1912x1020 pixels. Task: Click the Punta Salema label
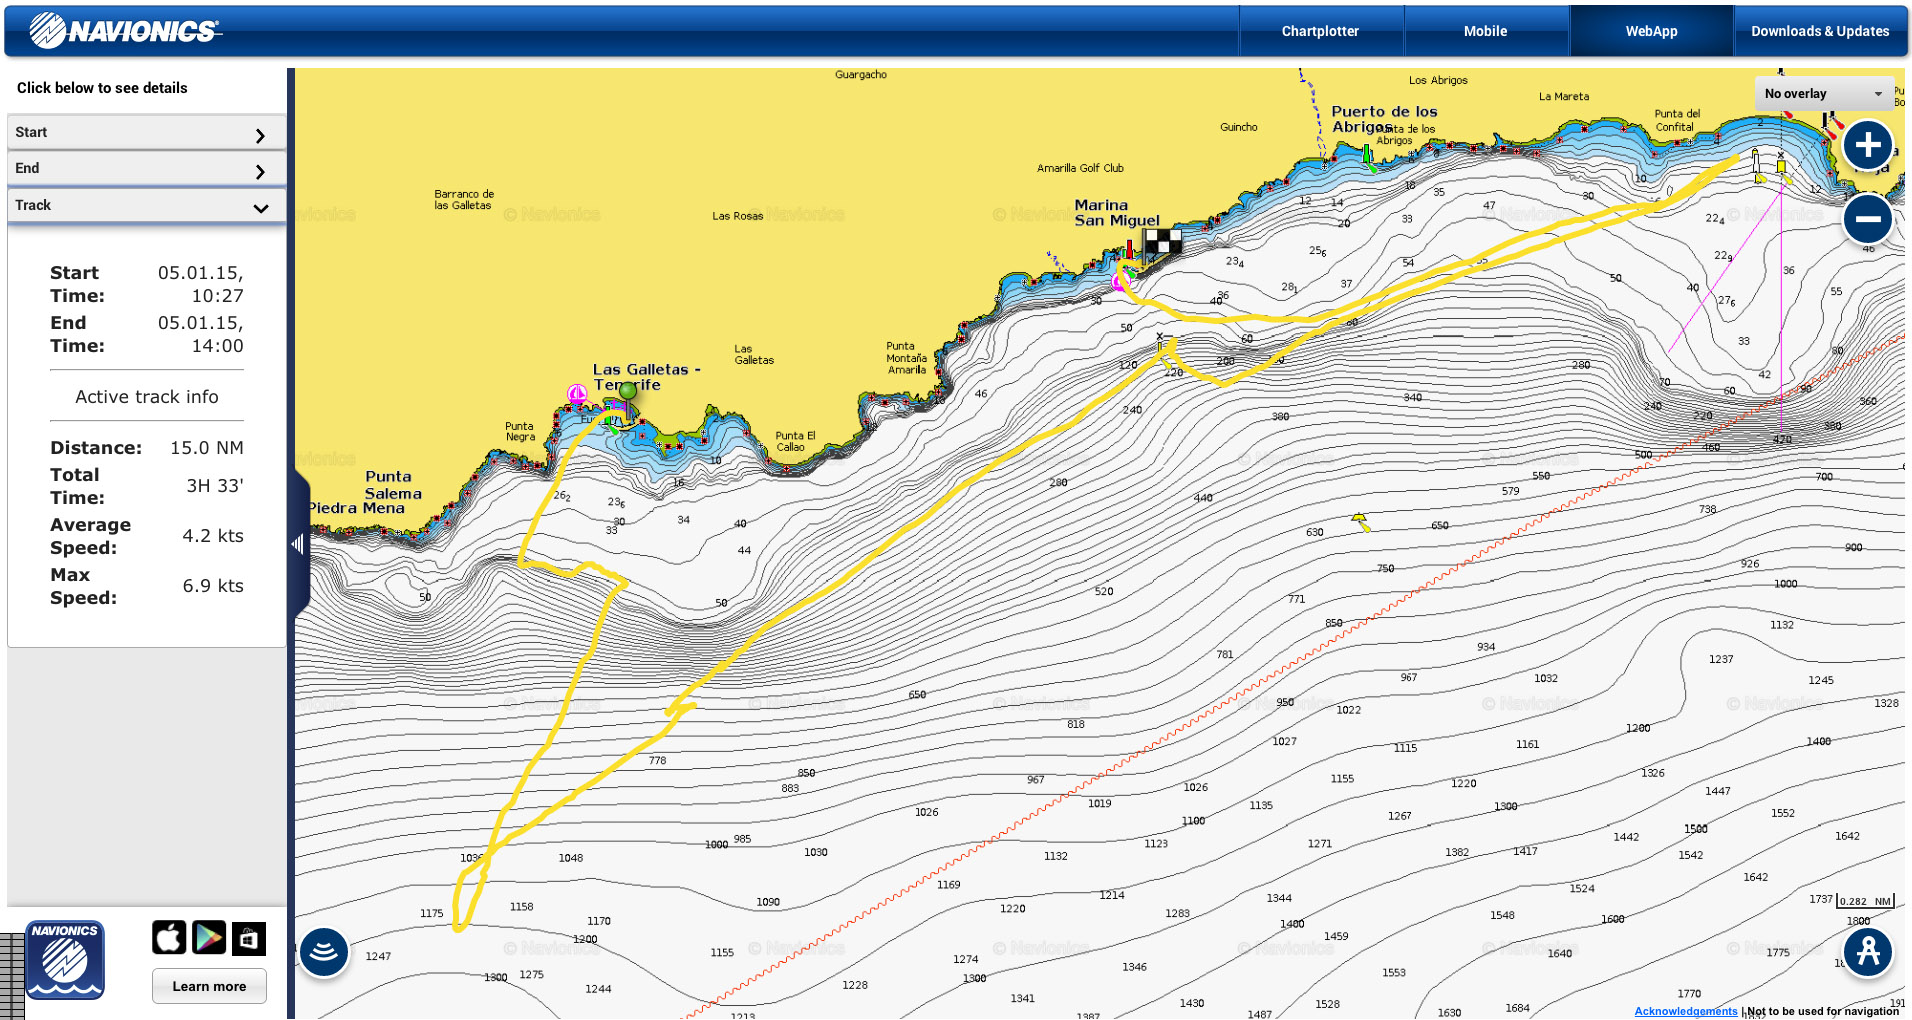[x=393, y=485]
